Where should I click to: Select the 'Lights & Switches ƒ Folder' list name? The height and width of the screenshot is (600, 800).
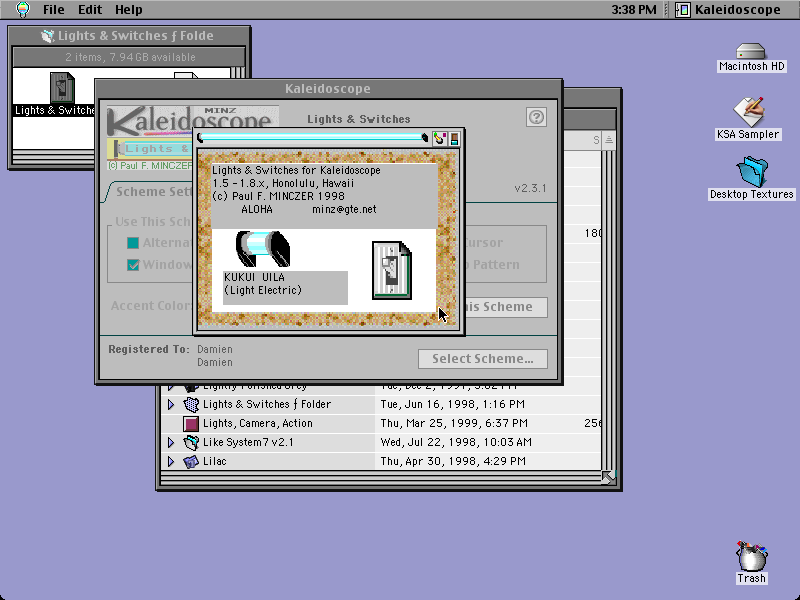[267, 405]
